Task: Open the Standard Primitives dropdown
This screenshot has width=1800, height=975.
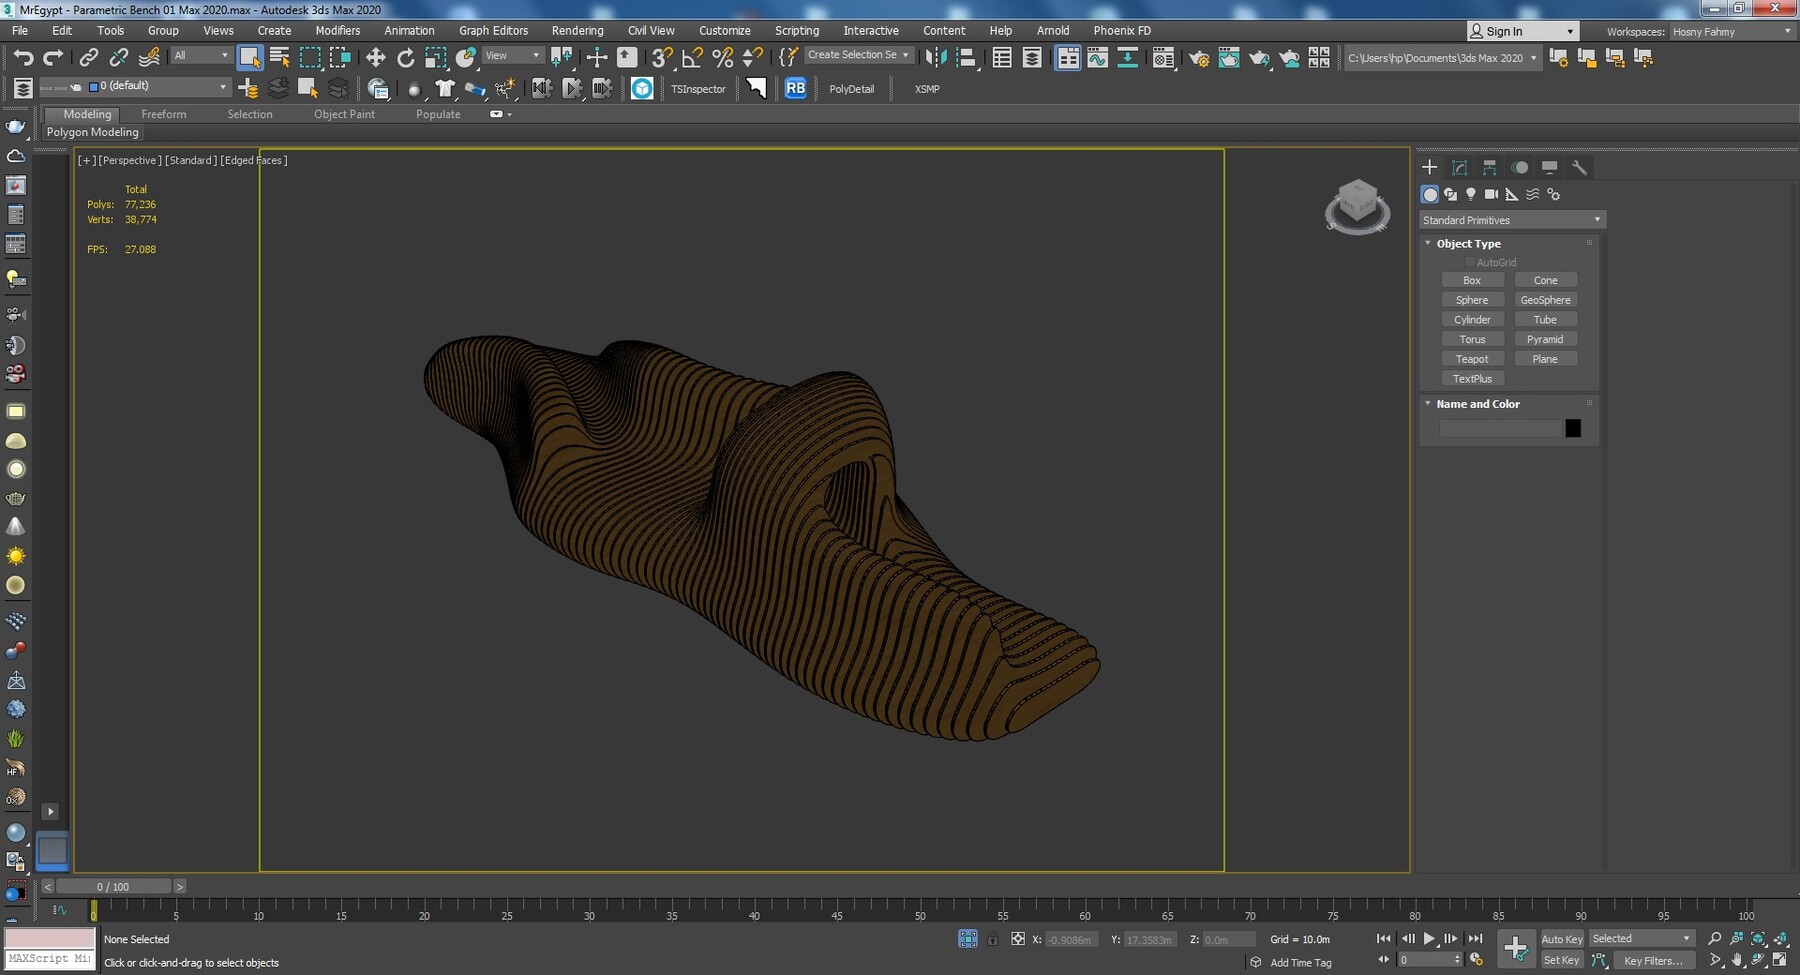Action: coord(1511,219)
